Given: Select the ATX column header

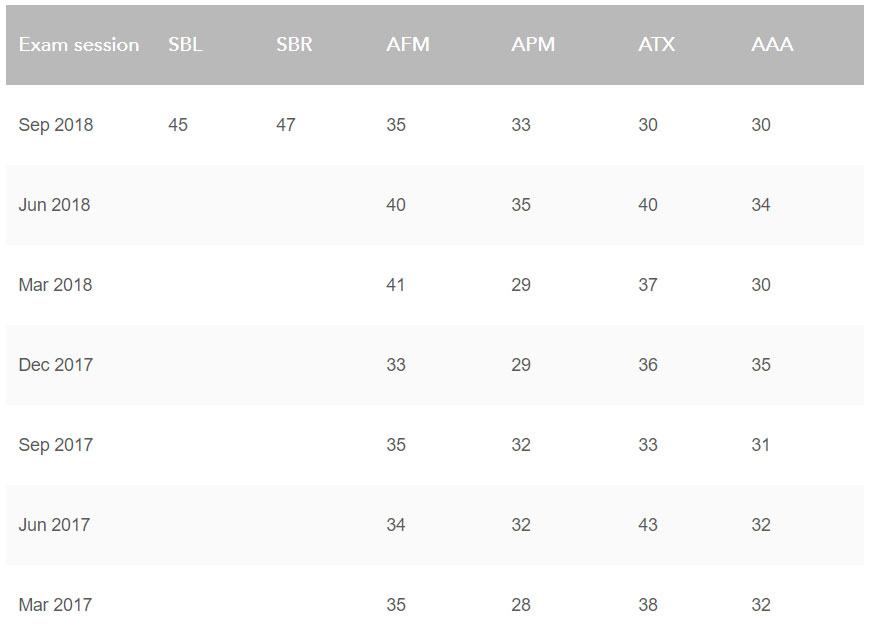Looking at the screenshot, I should pyautogui.click(x=657, y=44).
